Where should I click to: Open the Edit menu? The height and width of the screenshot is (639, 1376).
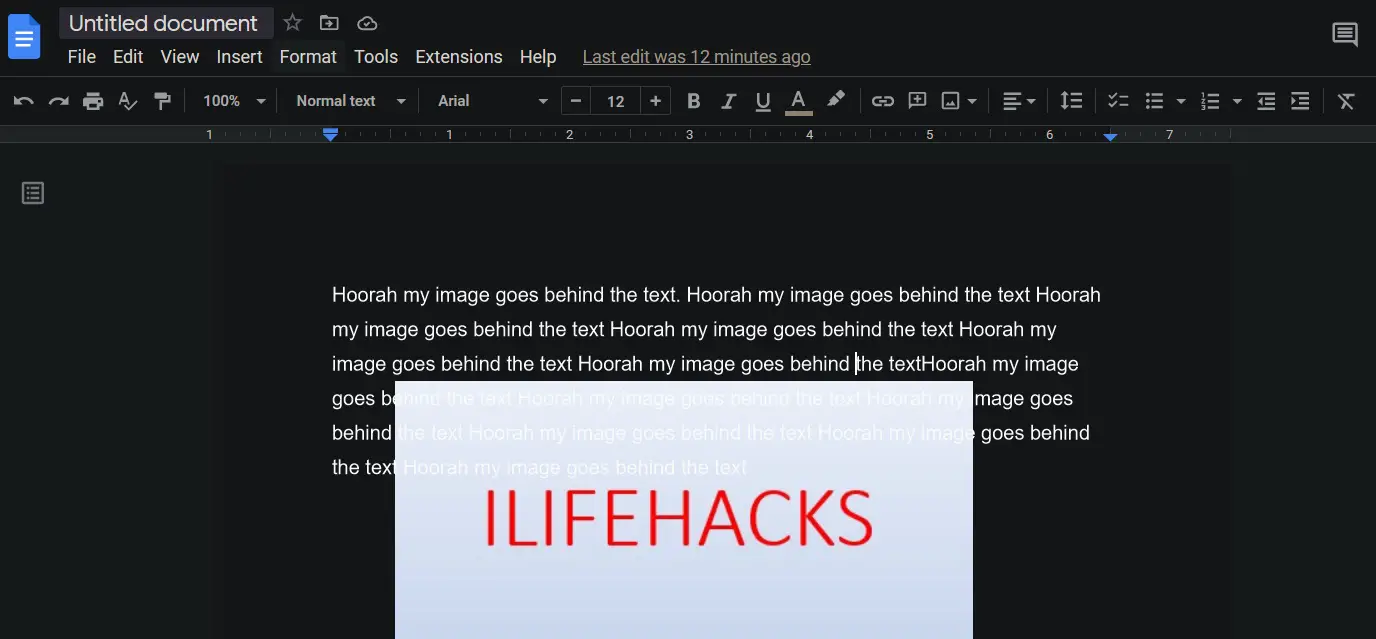coord(128,57)
